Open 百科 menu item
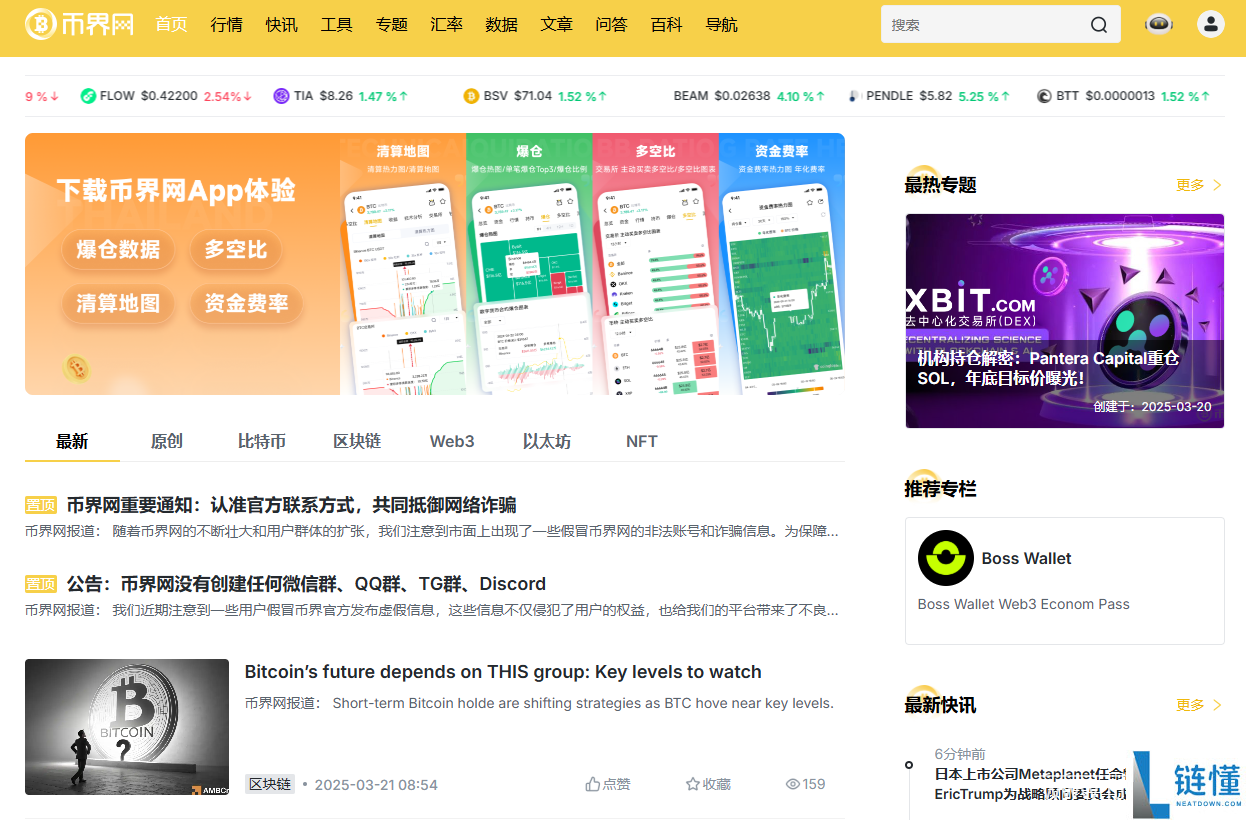Viewport: 1246px width, 820px height. point(666,24)
